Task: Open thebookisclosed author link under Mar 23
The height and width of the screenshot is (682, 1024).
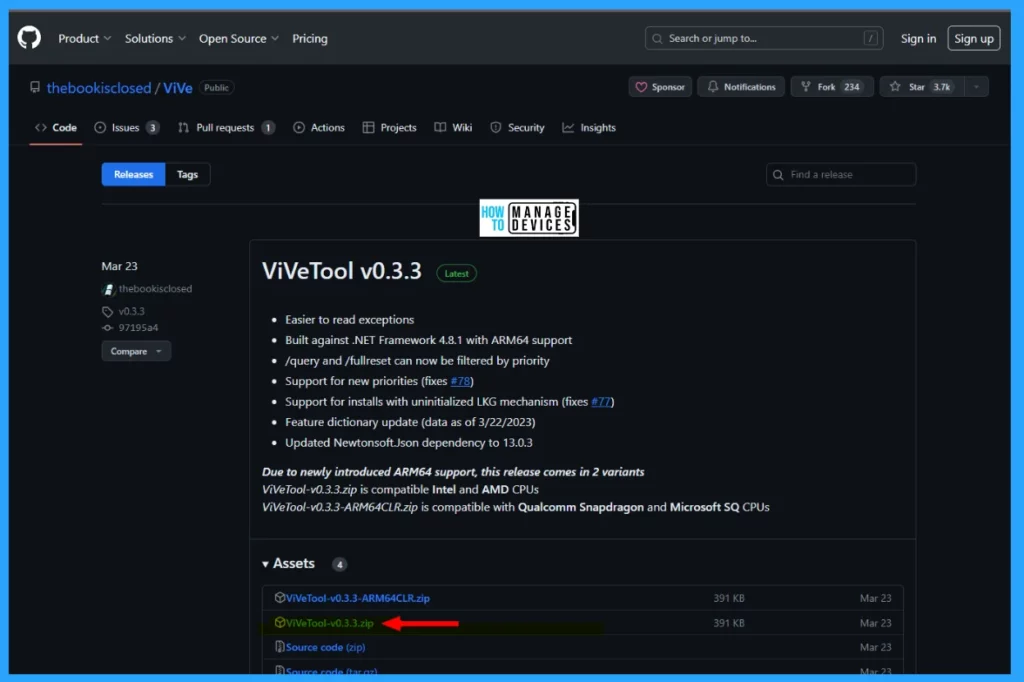Action: pyautogui.click(x=155, y=289)
